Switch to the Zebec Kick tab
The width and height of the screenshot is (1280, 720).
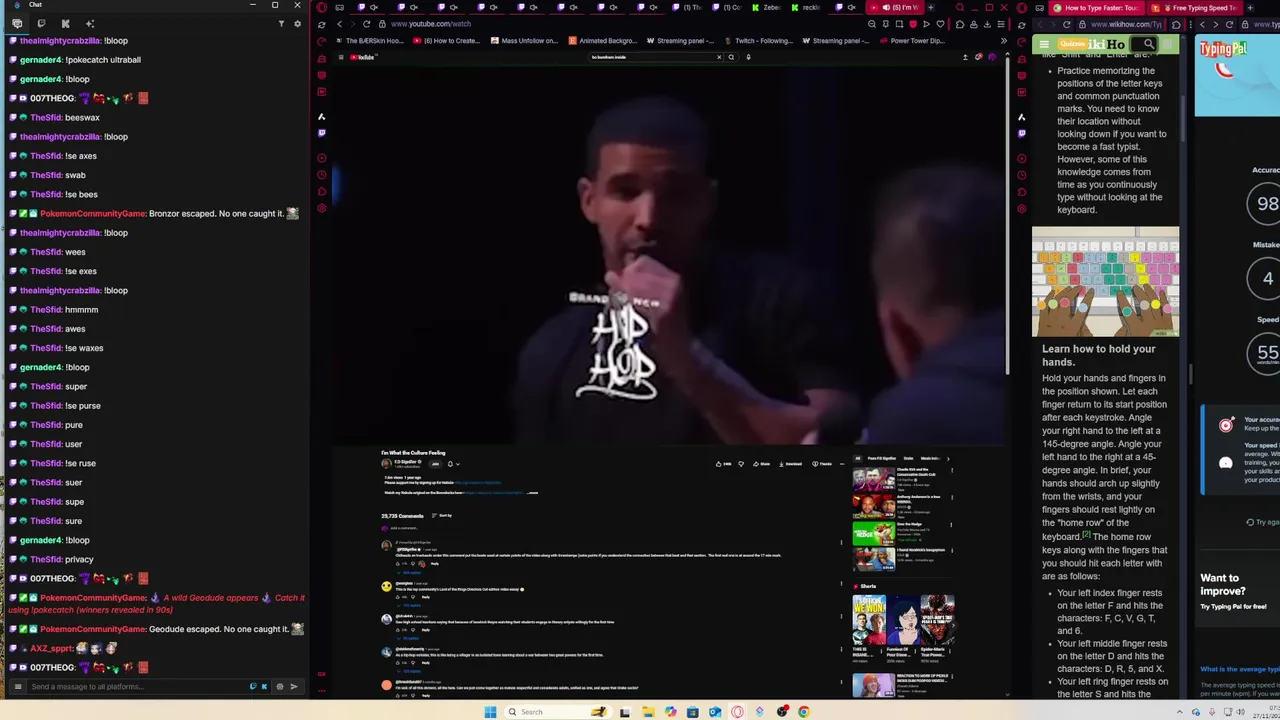[767, 7]
